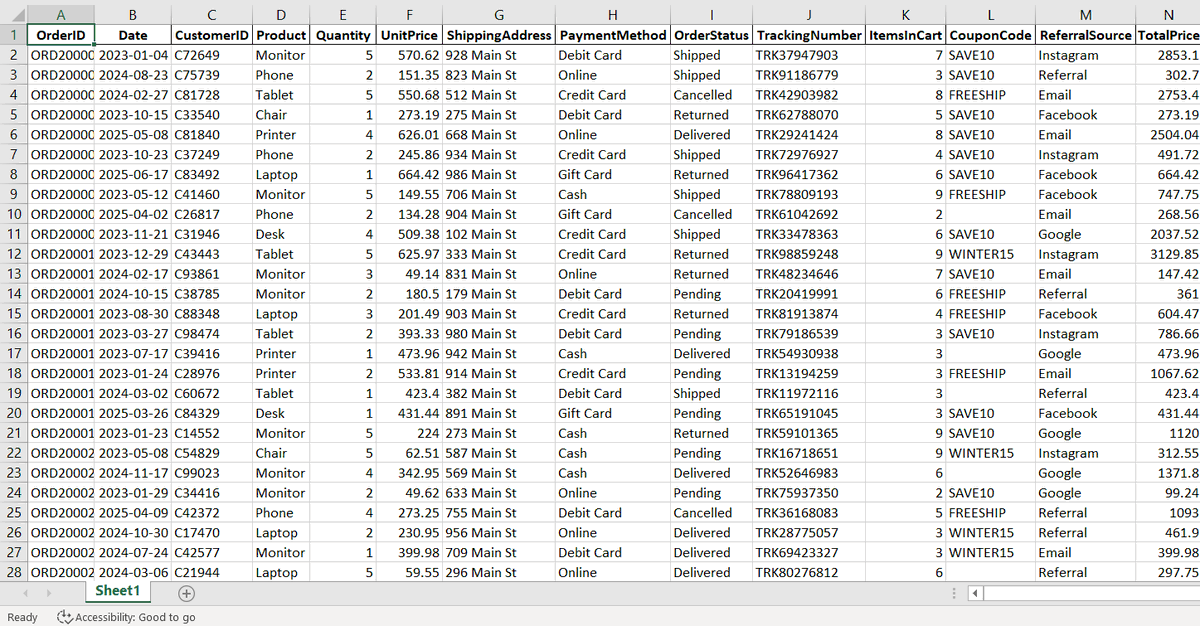Click the CustomerID header cell
1200x626 pixels.
212,35
